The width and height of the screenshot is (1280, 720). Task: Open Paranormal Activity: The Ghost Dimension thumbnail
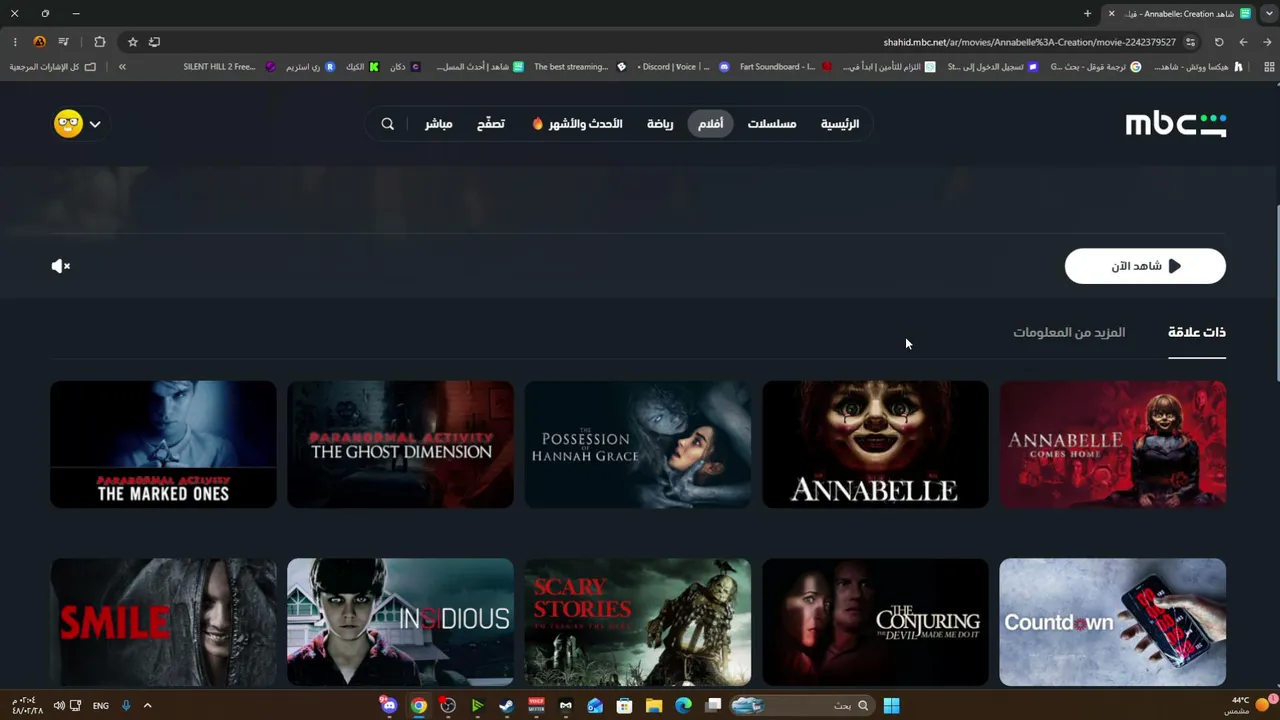click(x=400, y=444)
